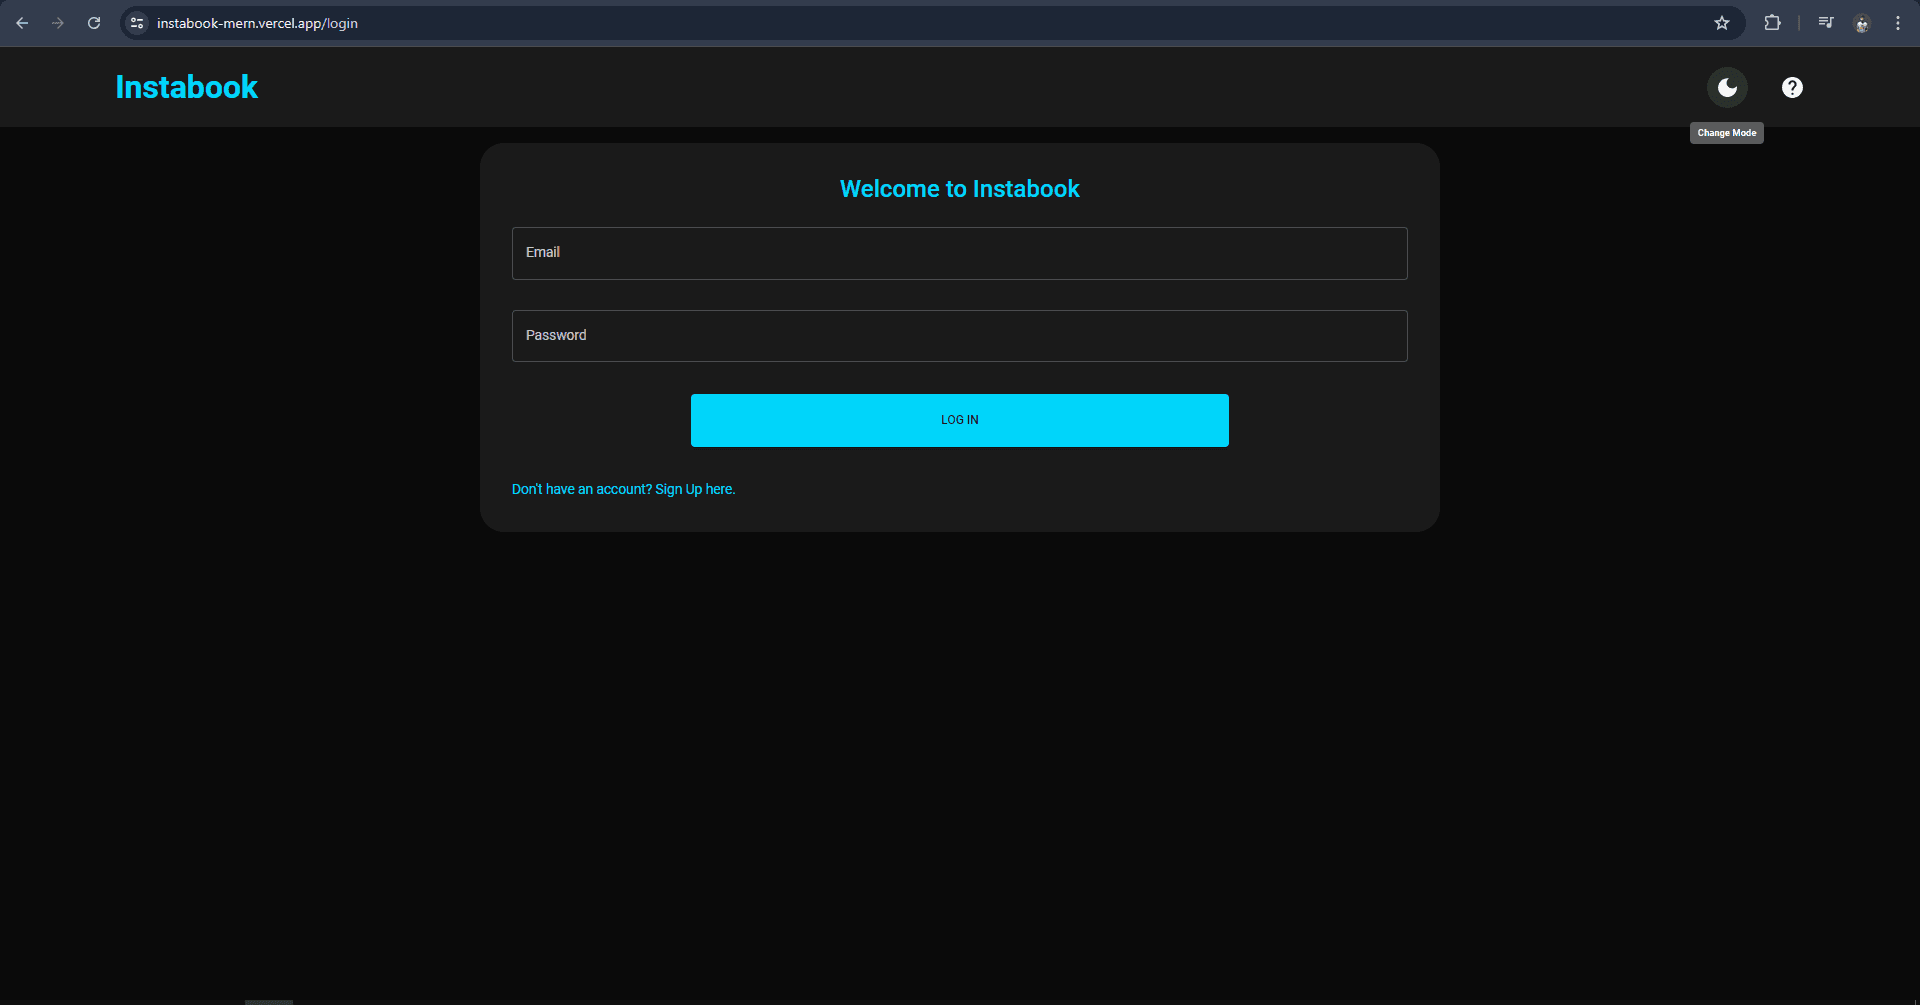Switch to light mode via Change Mode toggle
This screenshot has height=1005, width=1920.
point(1727,87)
